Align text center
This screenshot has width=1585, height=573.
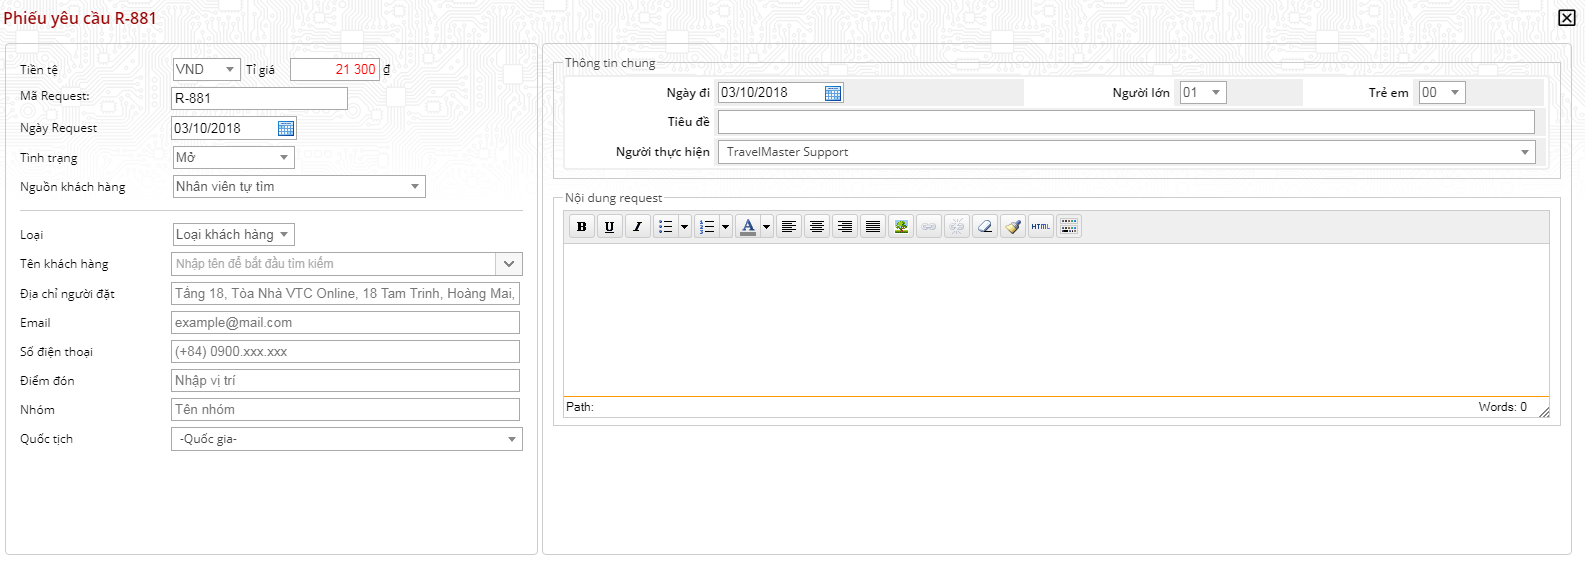pyautogui.click(x=816, y=227)
